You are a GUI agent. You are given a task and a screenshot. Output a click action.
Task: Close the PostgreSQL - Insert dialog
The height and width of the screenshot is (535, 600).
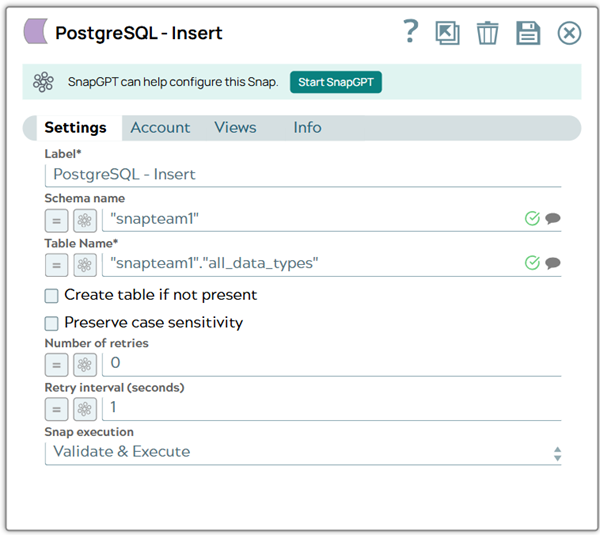point(569,33)
